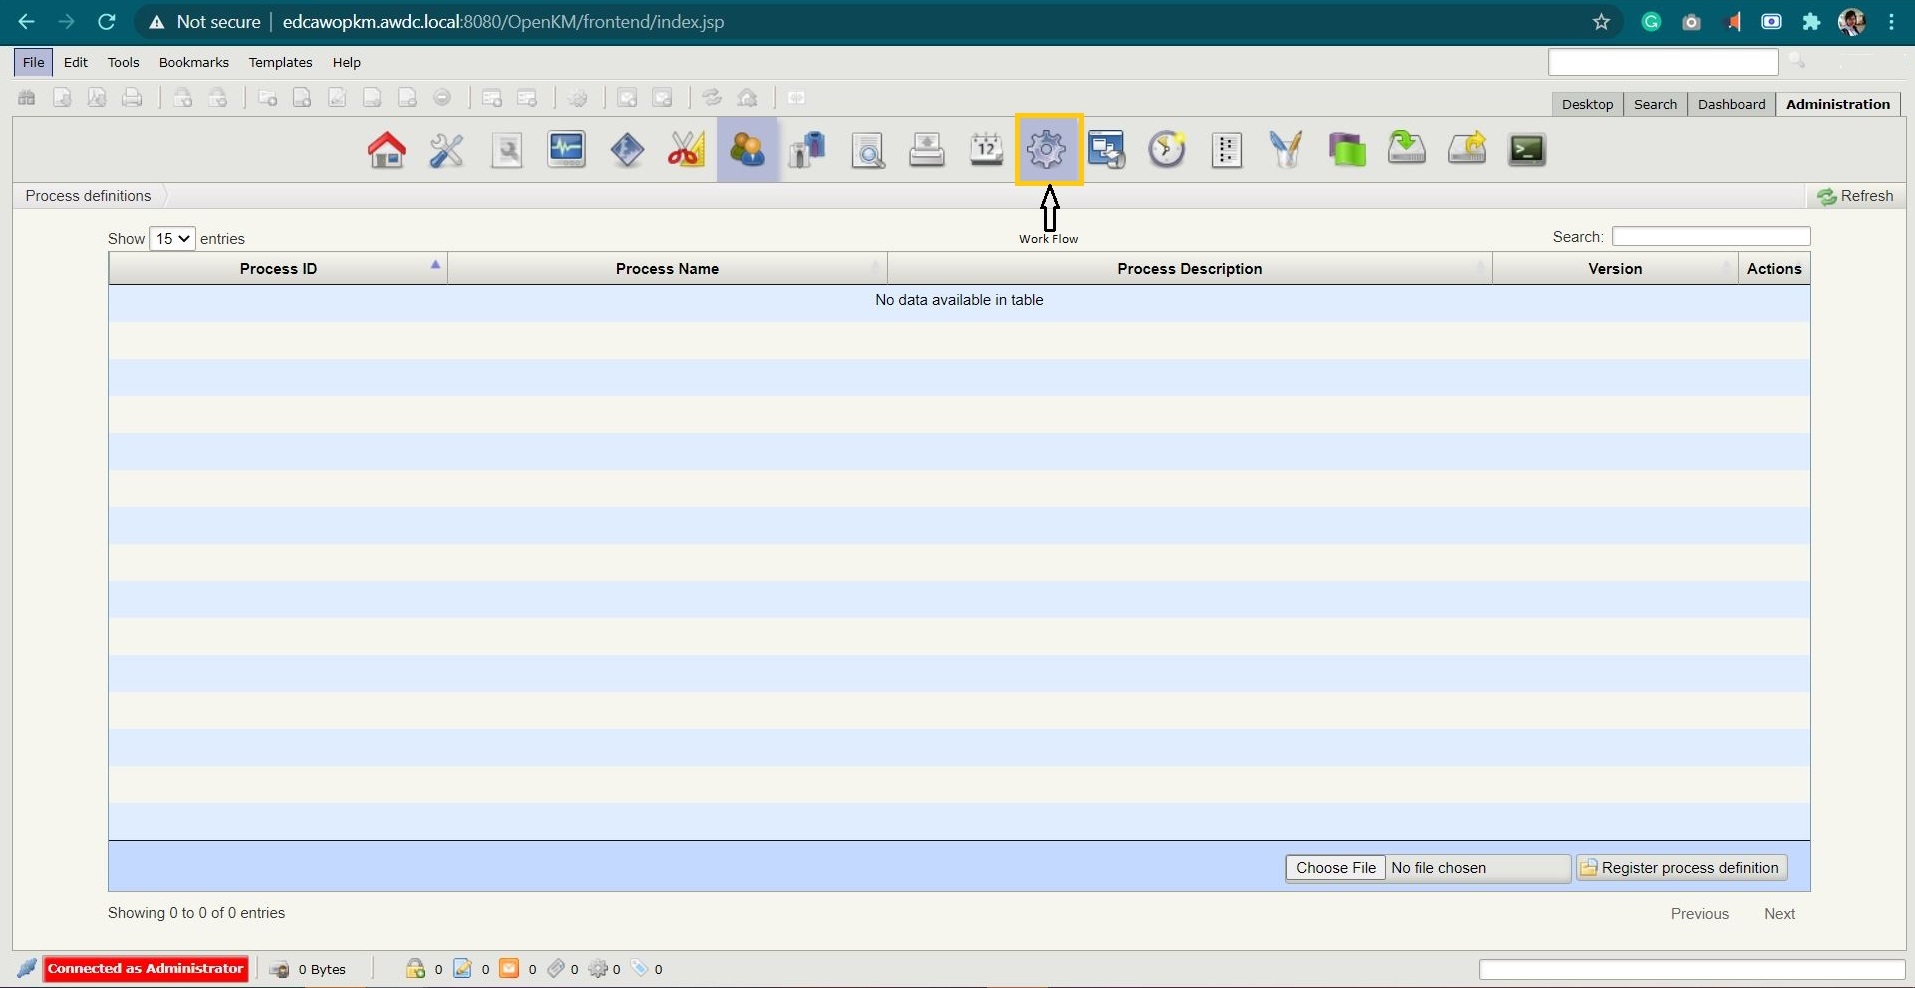Click the browser reload button
This screenshot has width=1915, height=988.
(x=107, y=22)
